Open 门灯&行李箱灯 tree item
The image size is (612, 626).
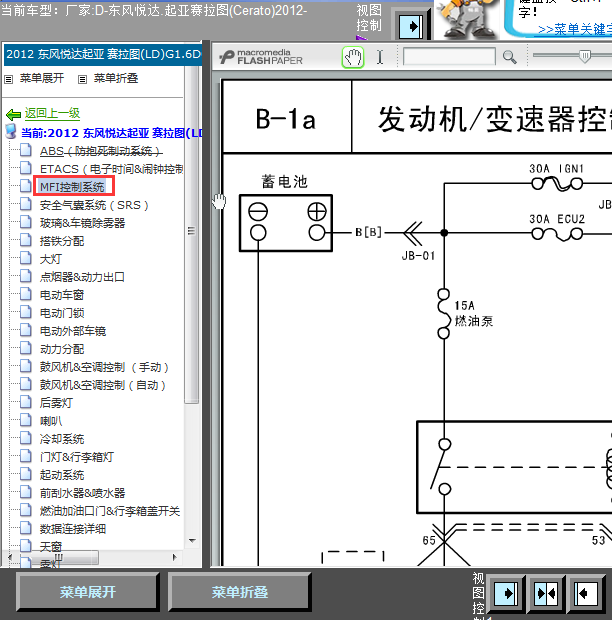77,457
